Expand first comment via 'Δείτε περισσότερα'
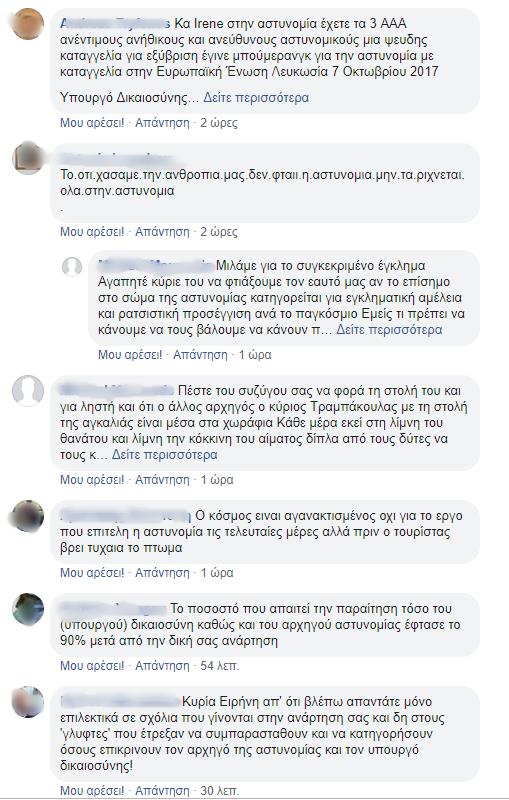This screenshot has height=800, width=509. 256,97
